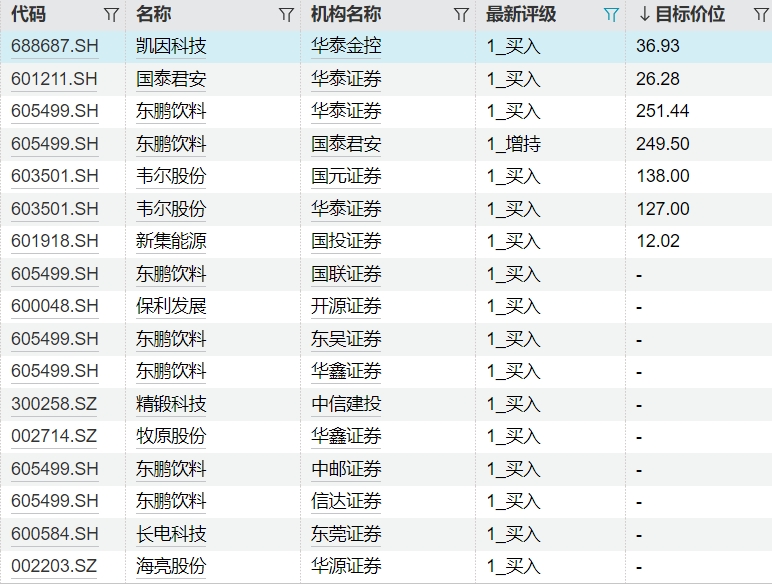Open stock code link 002203.SZ
The height and width of the screenshot is (585, 772).
pos(54,566)
